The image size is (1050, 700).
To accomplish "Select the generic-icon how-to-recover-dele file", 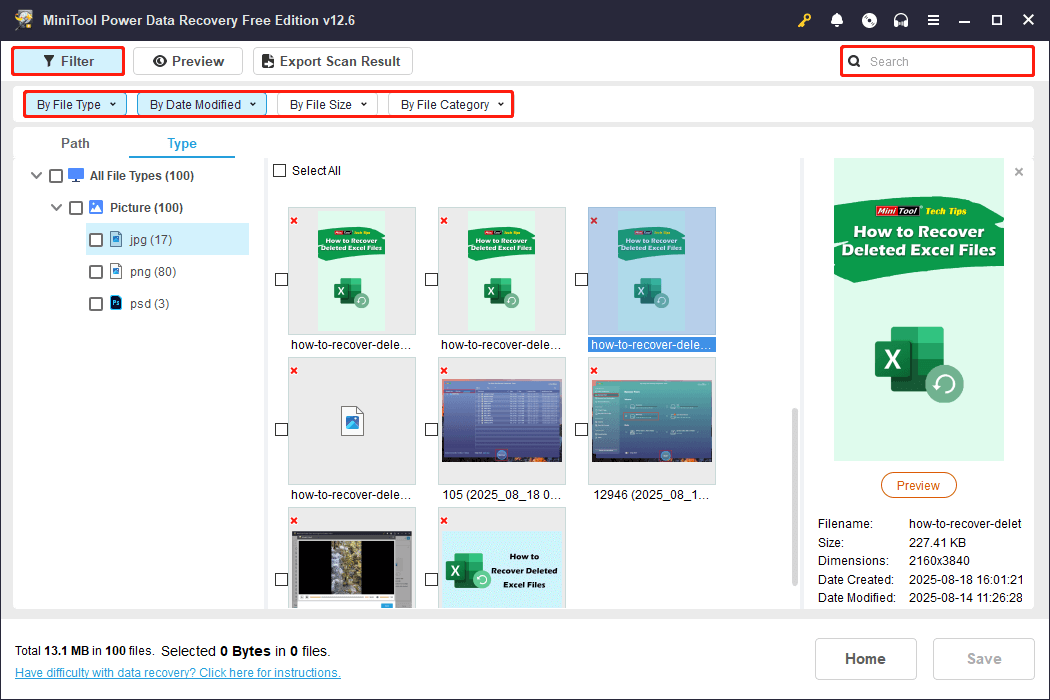I will [352, 421].
